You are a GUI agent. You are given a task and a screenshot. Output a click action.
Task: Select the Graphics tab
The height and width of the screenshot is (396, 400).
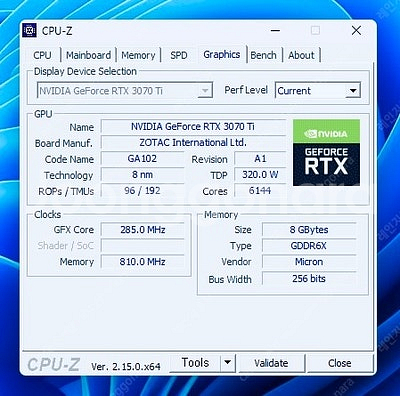(x=222, y=54)
